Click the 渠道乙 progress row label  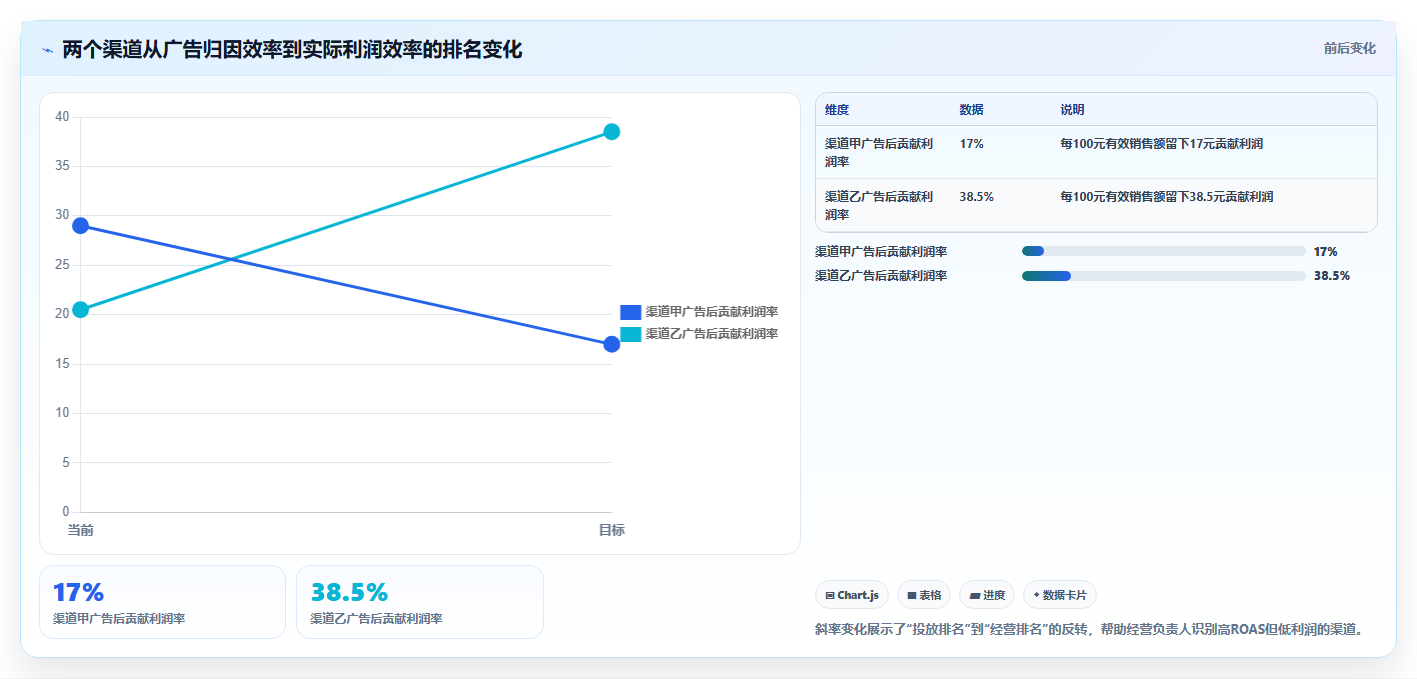click(881, 275)
